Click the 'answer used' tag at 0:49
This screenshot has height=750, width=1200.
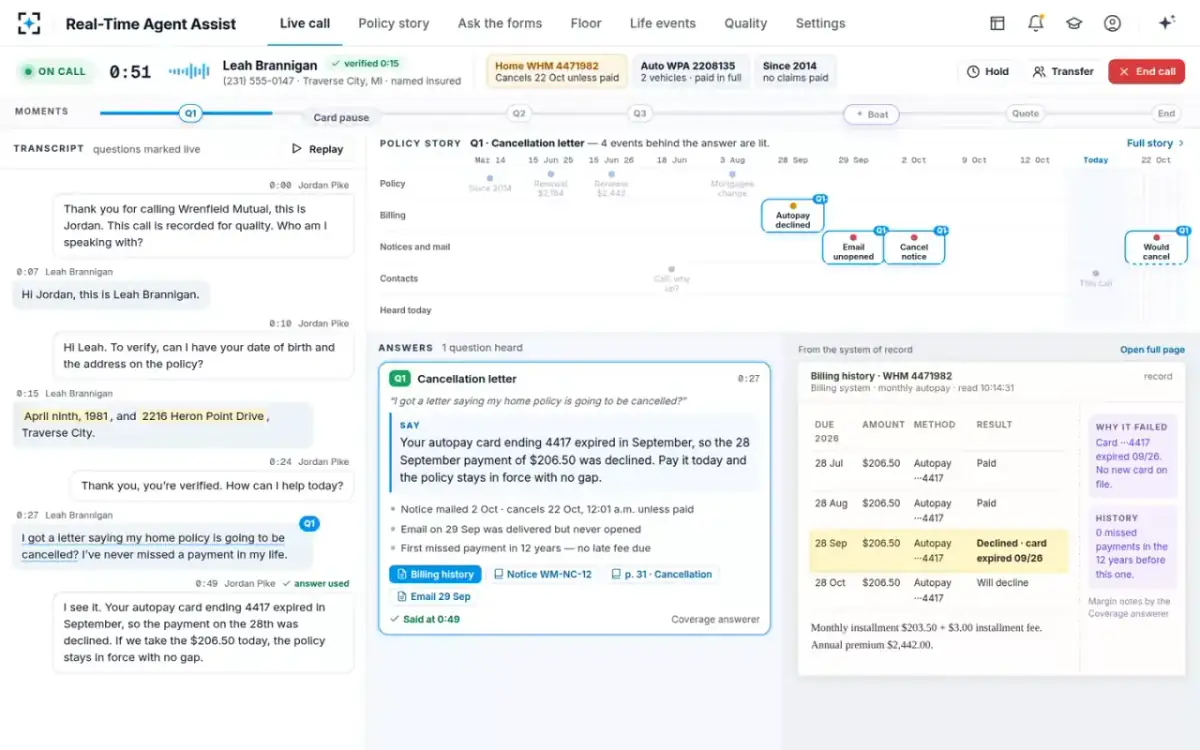pyautogui.click(x=315, y=583)
